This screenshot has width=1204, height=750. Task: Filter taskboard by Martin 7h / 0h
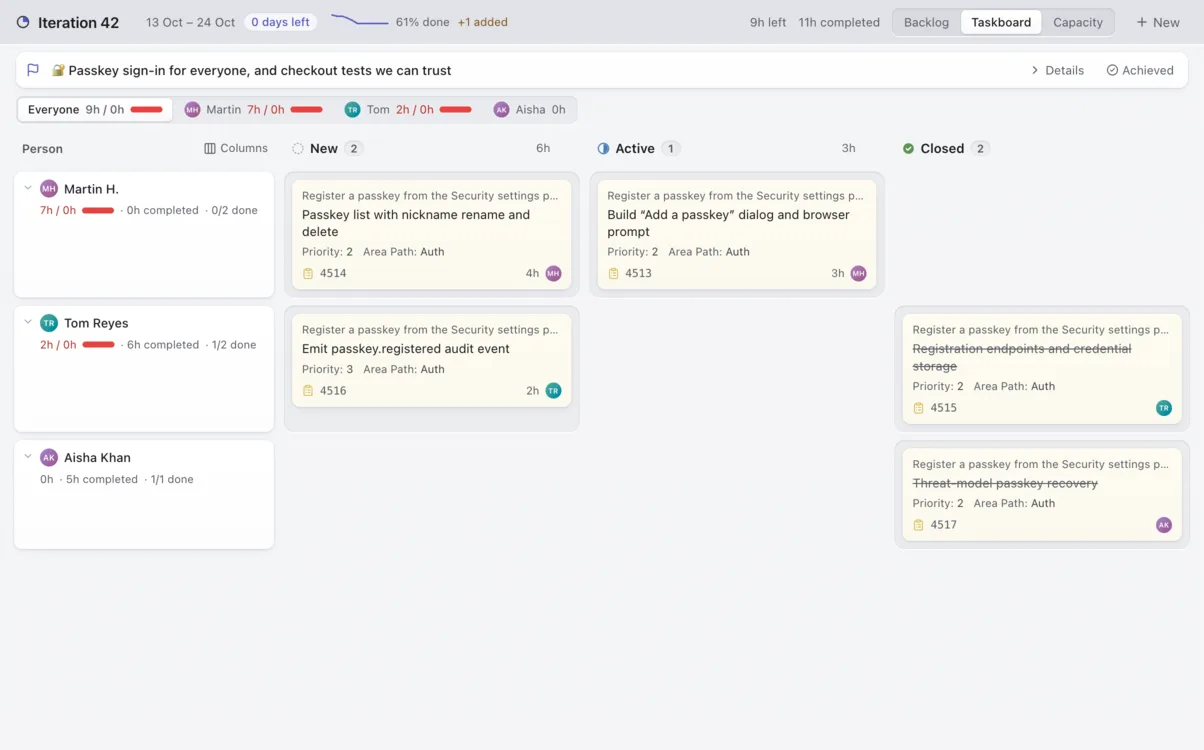[x=254, y=110]
